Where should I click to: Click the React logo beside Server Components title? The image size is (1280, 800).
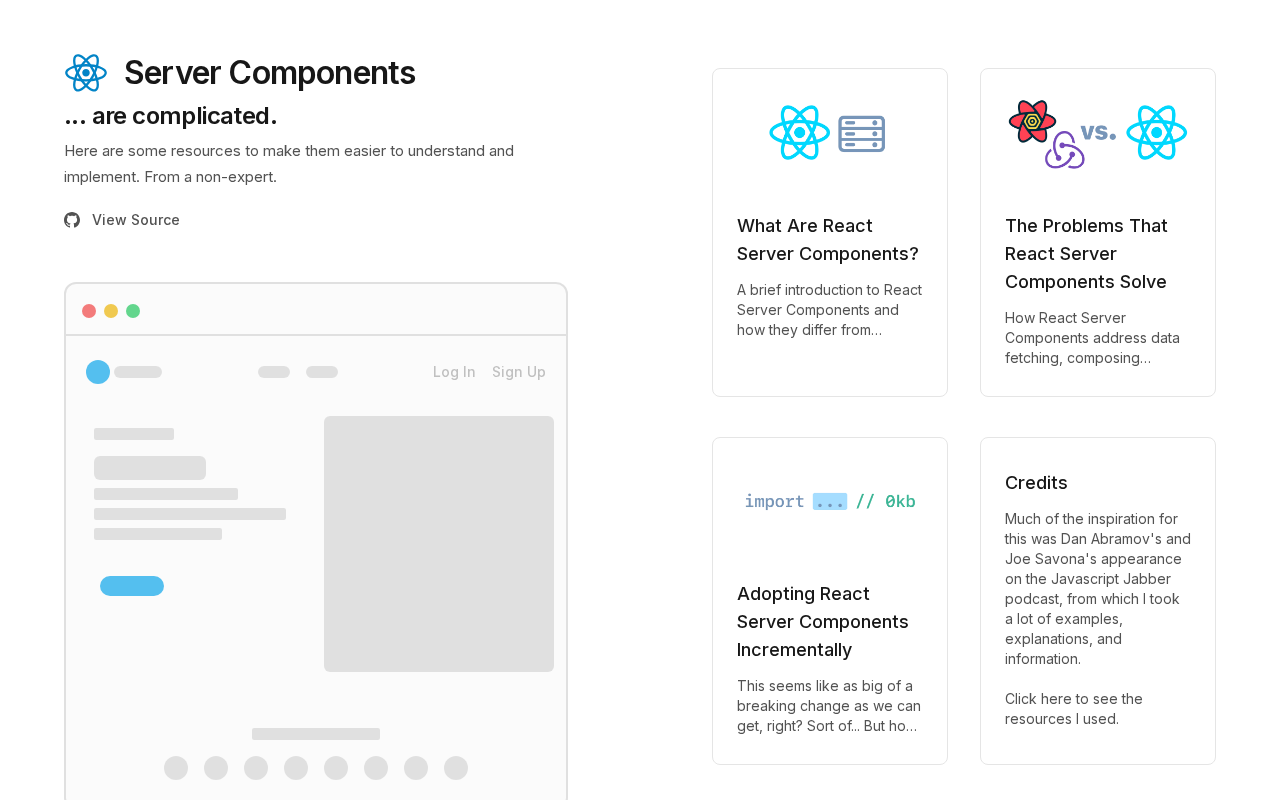point(86,73)
